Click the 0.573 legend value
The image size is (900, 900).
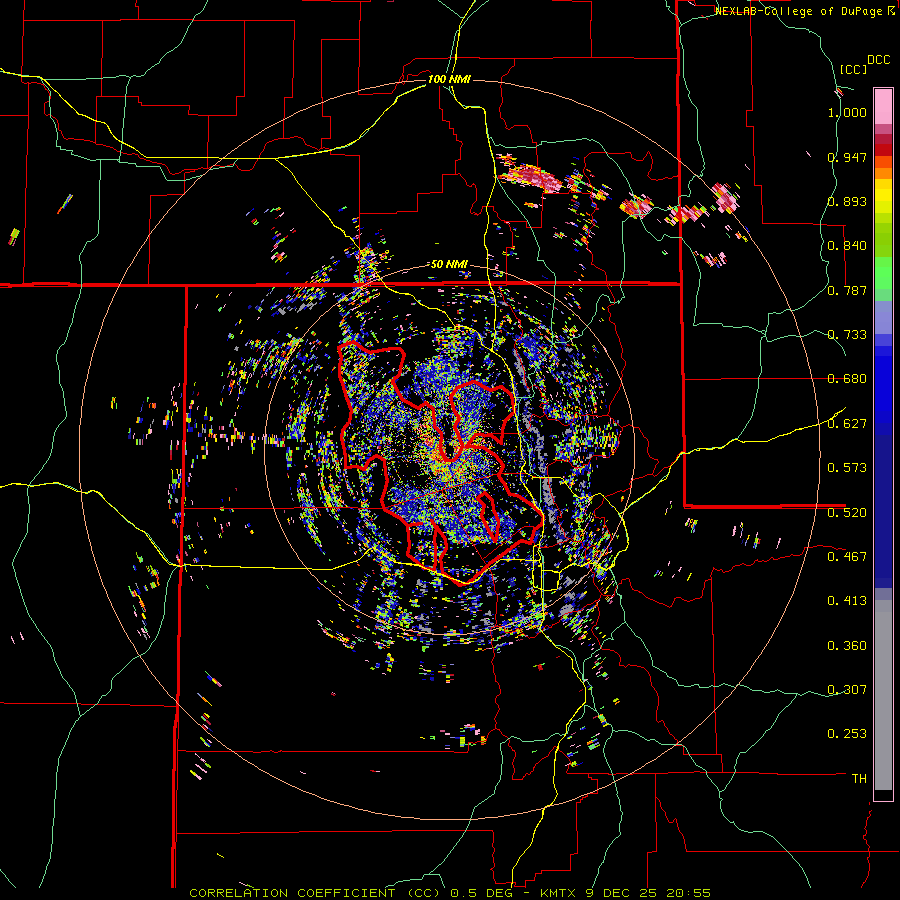847,468
